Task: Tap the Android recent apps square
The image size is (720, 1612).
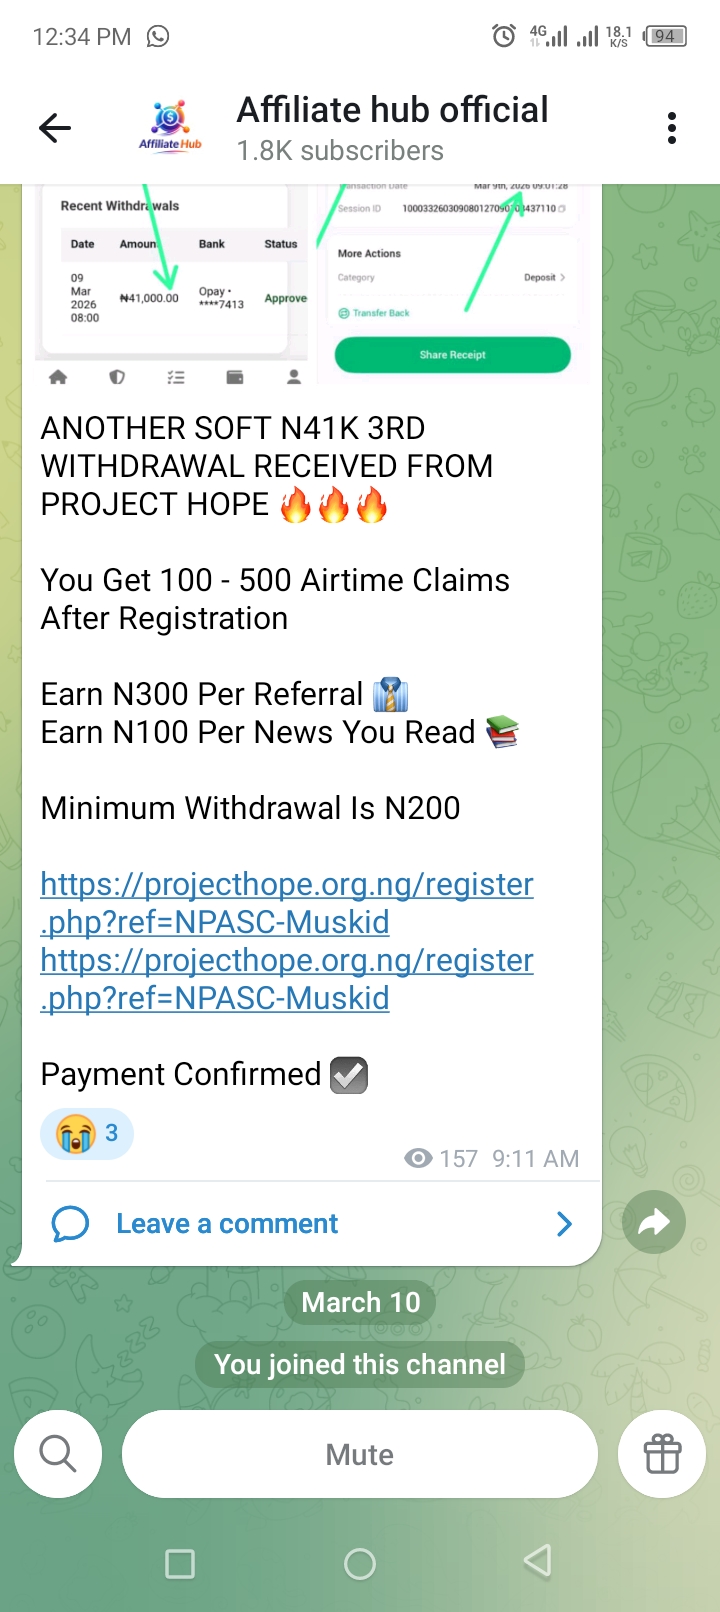Action: [180, 1564]
